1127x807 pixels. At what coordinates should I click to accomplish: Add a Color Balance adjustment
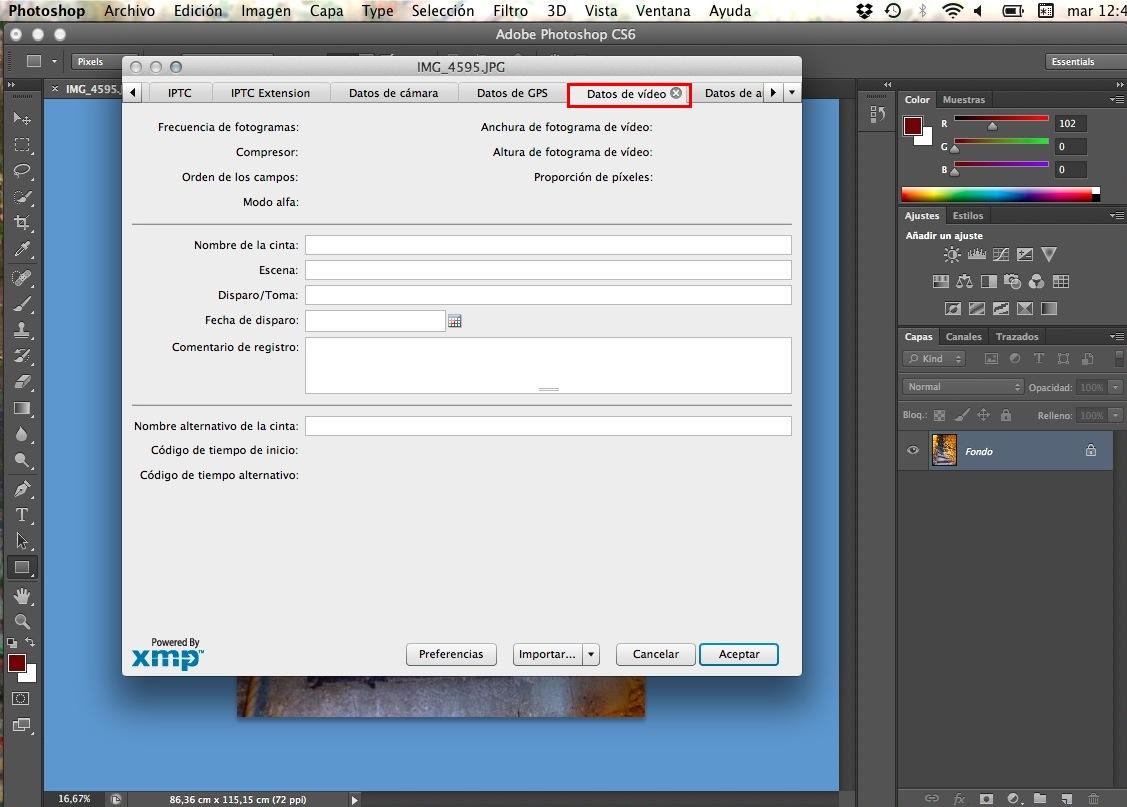click(964, 282)
